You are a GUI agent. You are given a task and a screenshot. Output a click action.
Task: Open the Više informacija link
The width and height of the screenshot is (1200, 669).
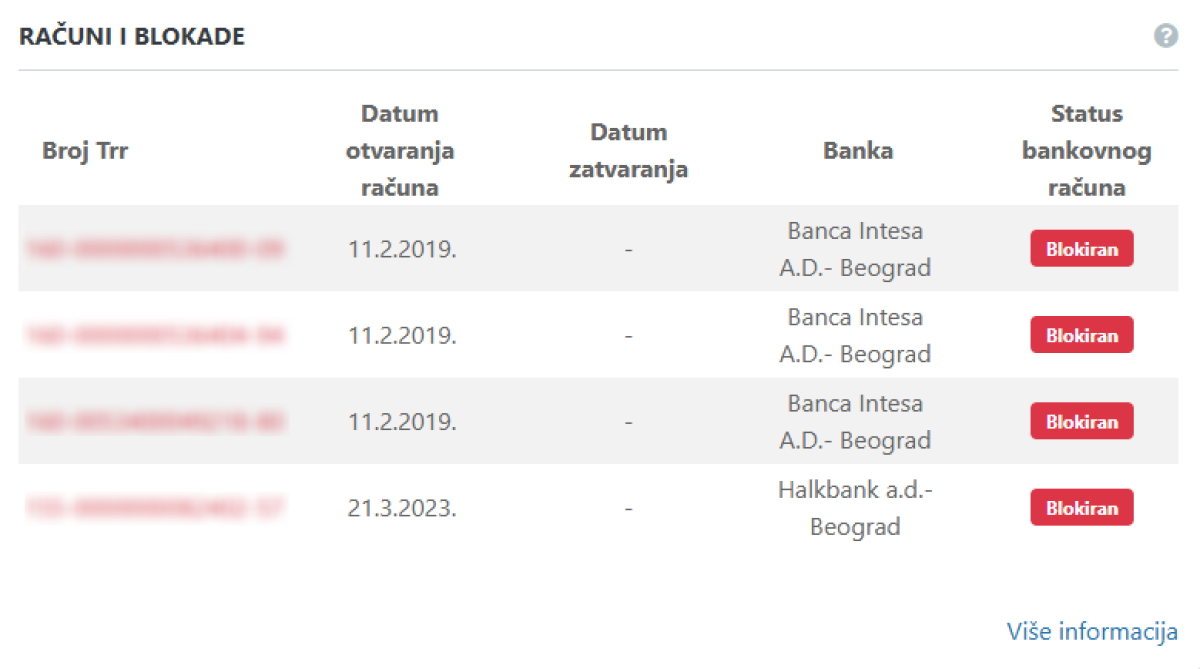tap(1092, 632)
